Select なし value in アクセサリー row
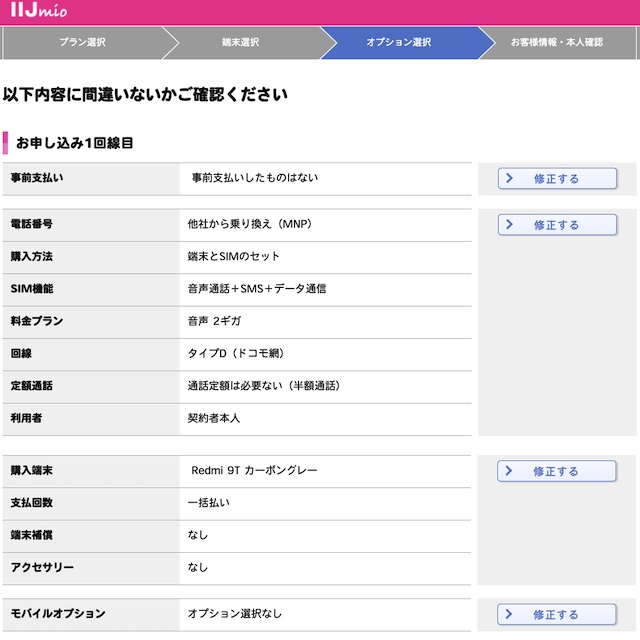640x640 pixels. (x=198, y=567)
